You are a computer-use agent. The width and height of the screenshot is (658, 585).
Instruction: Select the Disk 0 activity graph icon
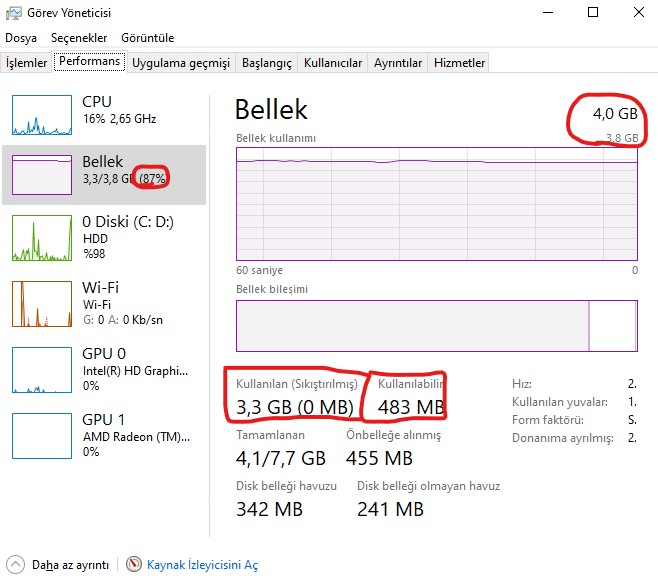(42, 239)
